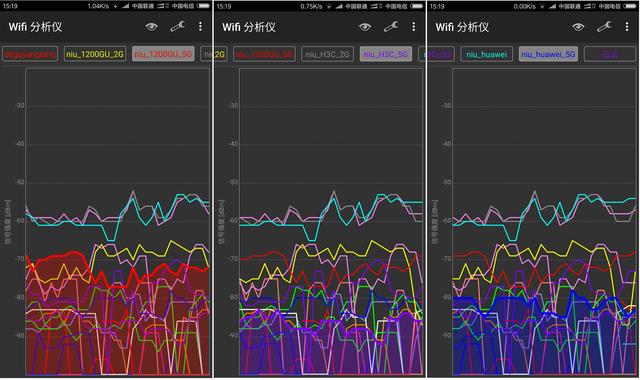Image resolution: width=640 pixels, height=380 pixels.
Task: Deselect the highlighted niu_huawei_5G chip
Action: [548, 54]
